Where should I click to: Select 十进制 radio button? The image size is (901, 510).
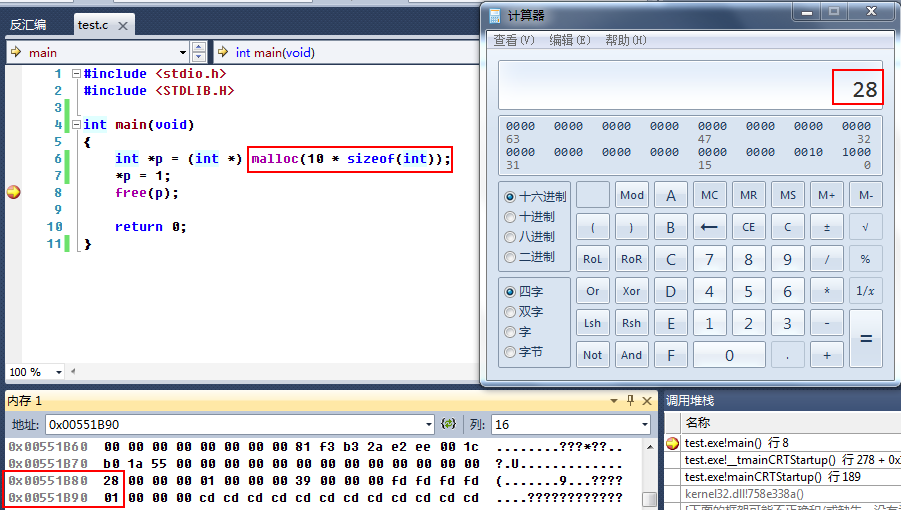tap(529, 217)
